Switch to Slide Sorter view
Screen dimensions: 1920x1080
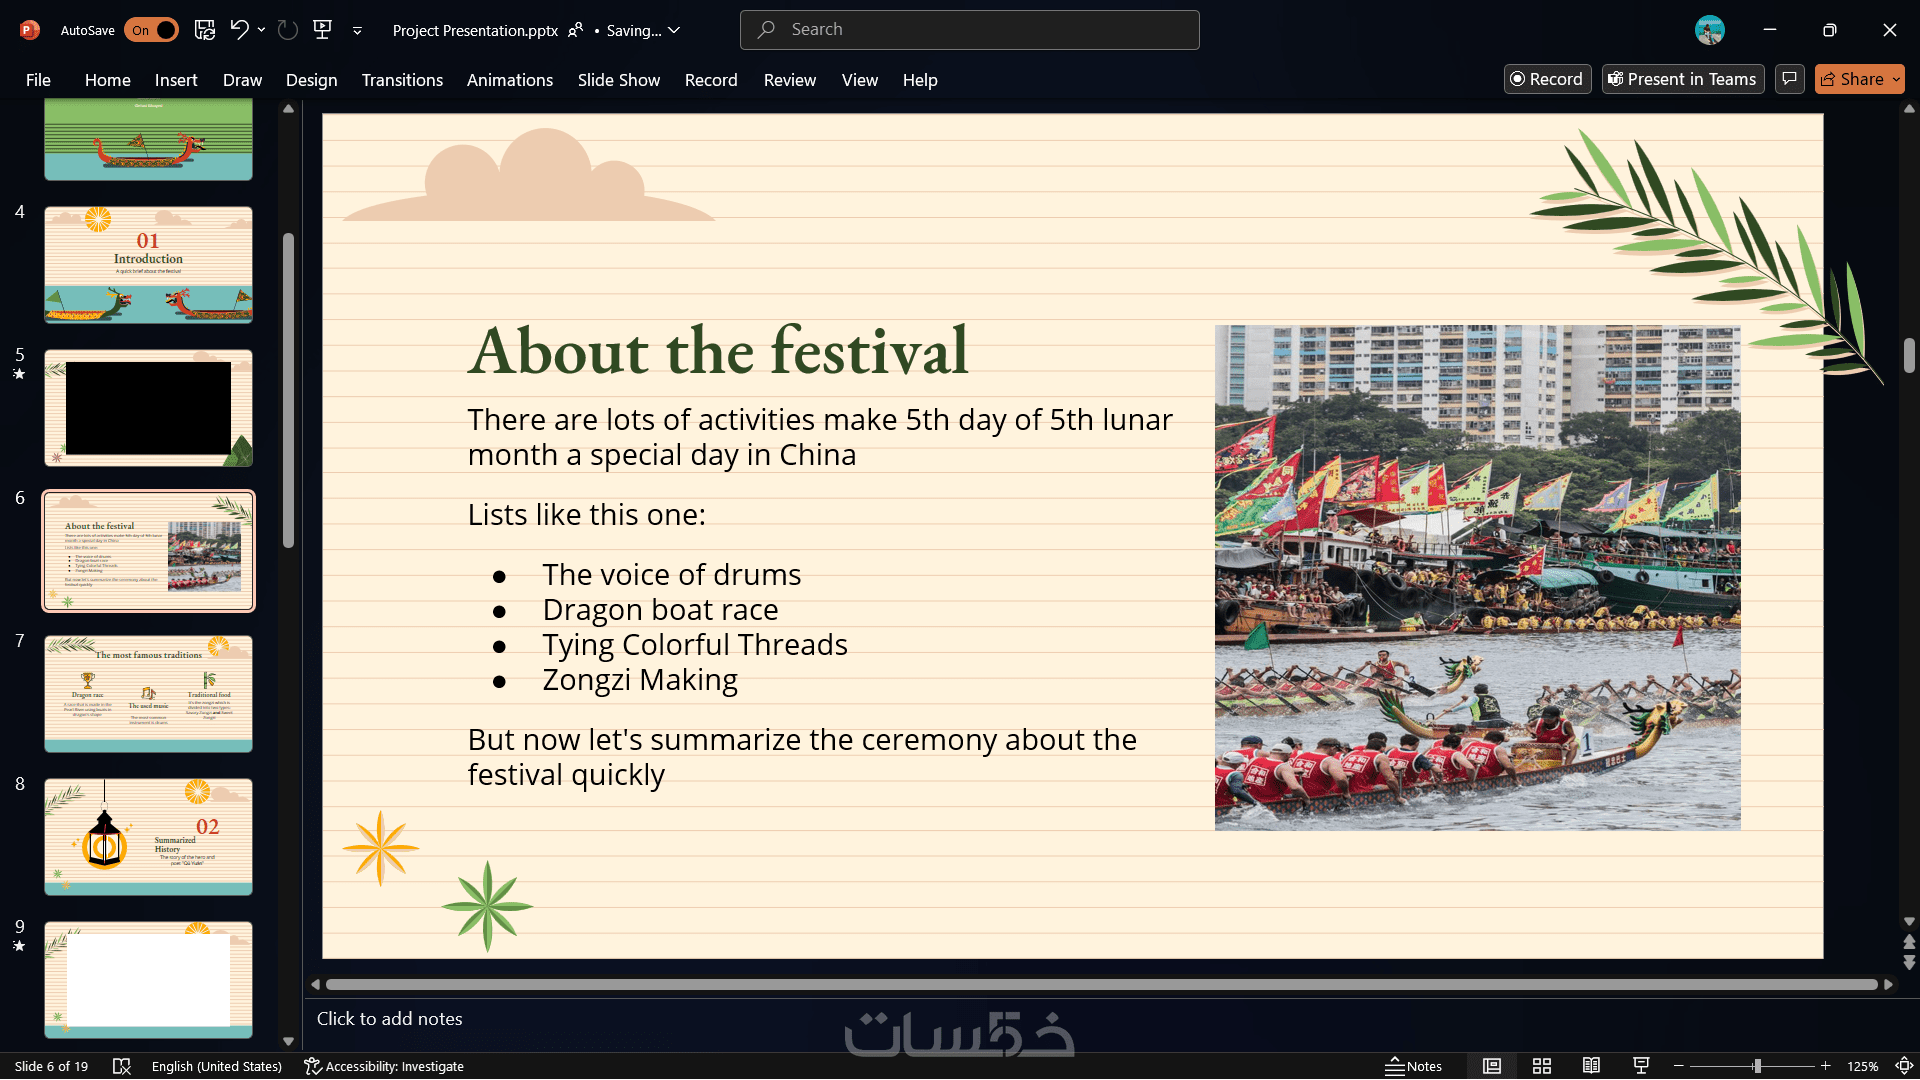pos(1542,1066)
